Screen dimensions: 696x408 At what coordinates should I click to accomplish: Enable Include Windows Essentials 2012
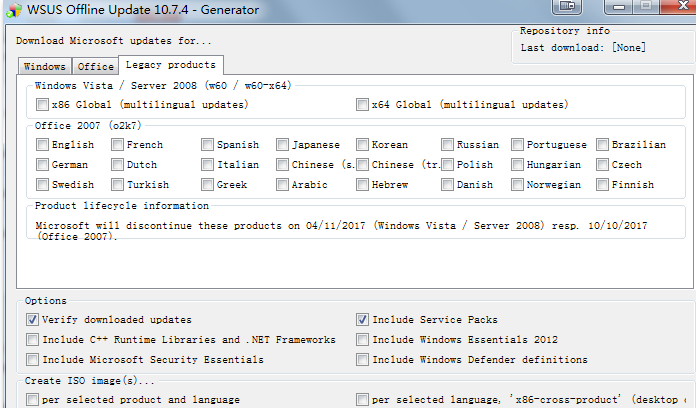(362, 340)
